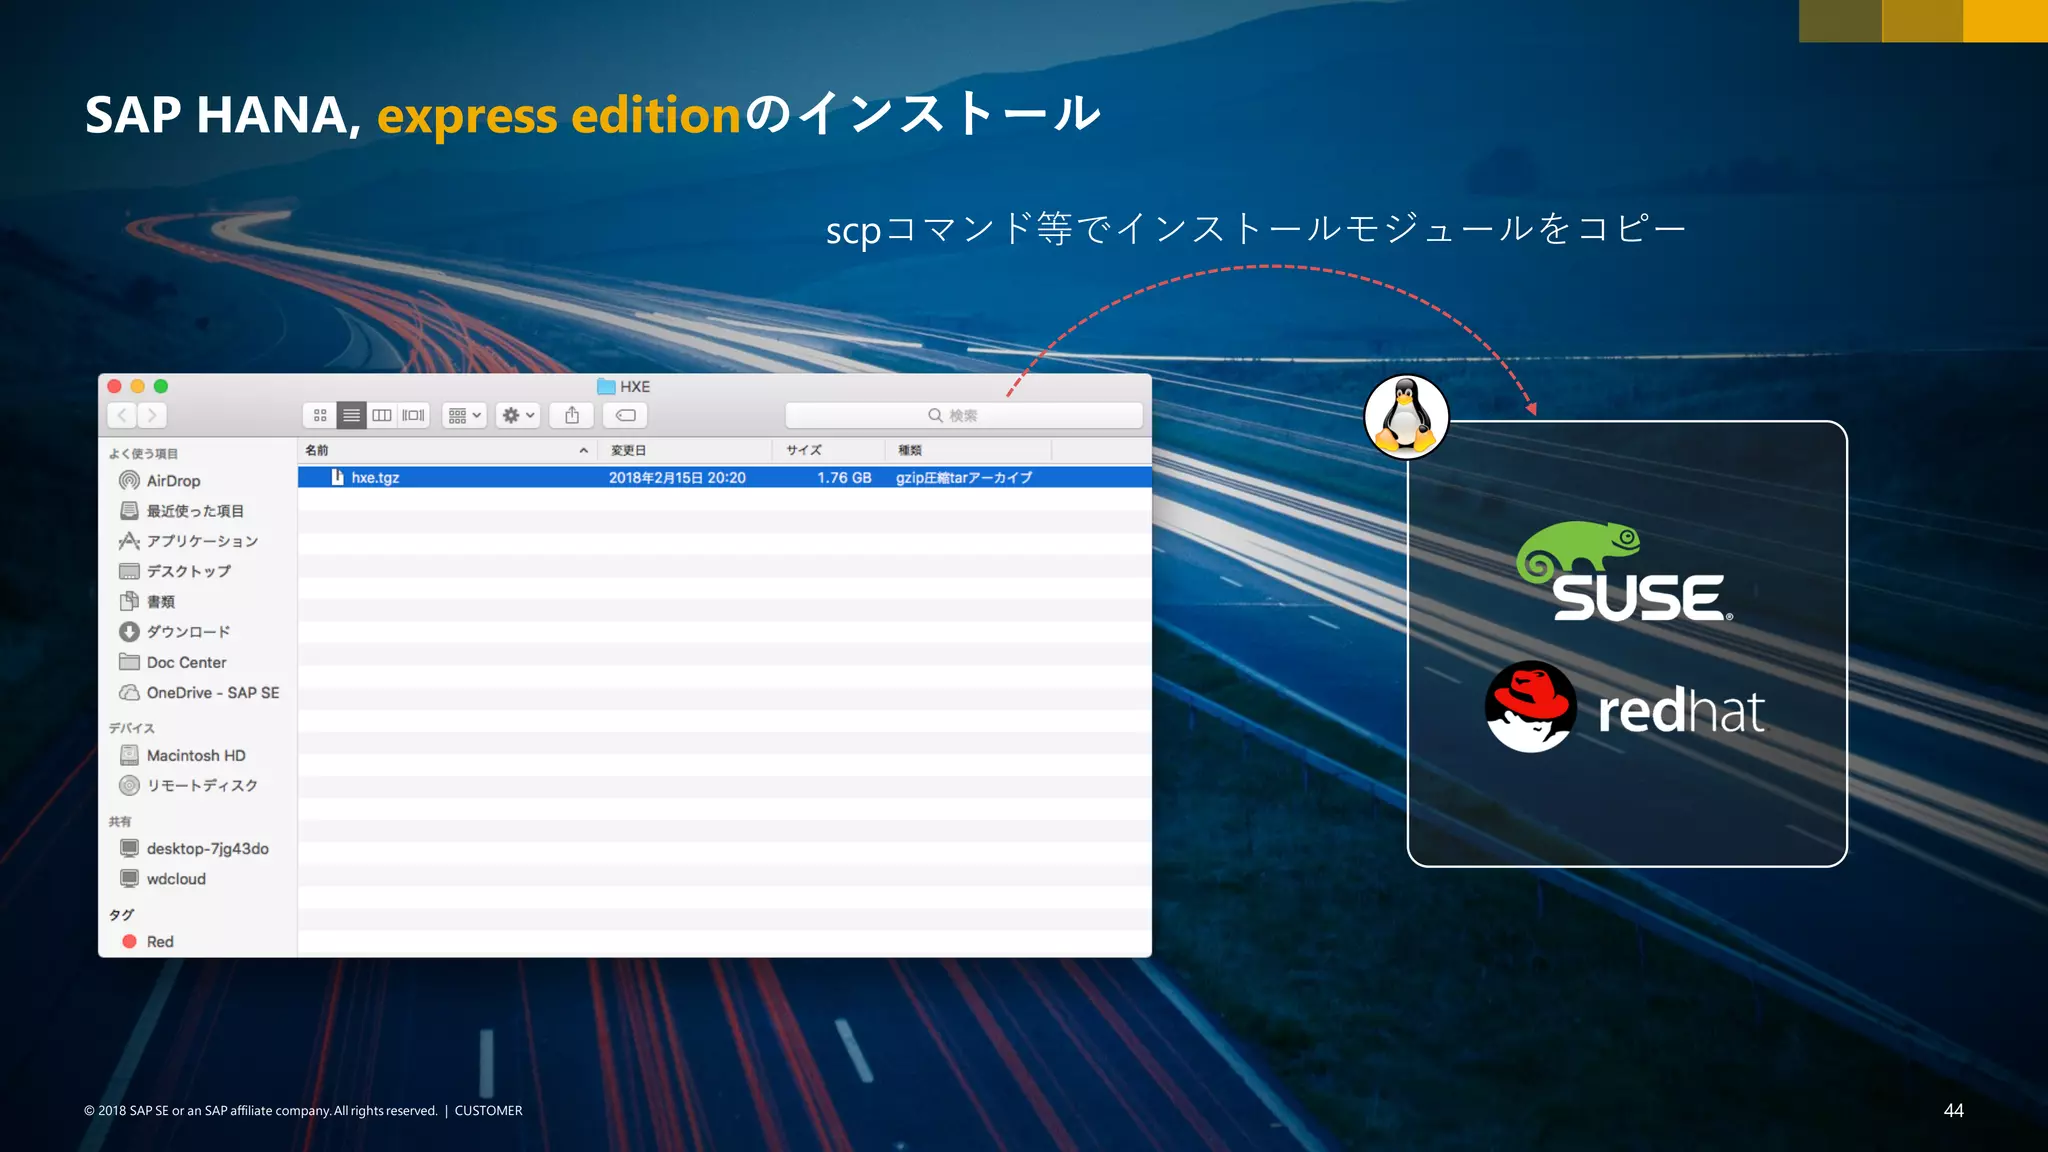This screenshot has height=1152, width=2048.
Task: Select the hxe.tgz file
Action: (375, 478)
